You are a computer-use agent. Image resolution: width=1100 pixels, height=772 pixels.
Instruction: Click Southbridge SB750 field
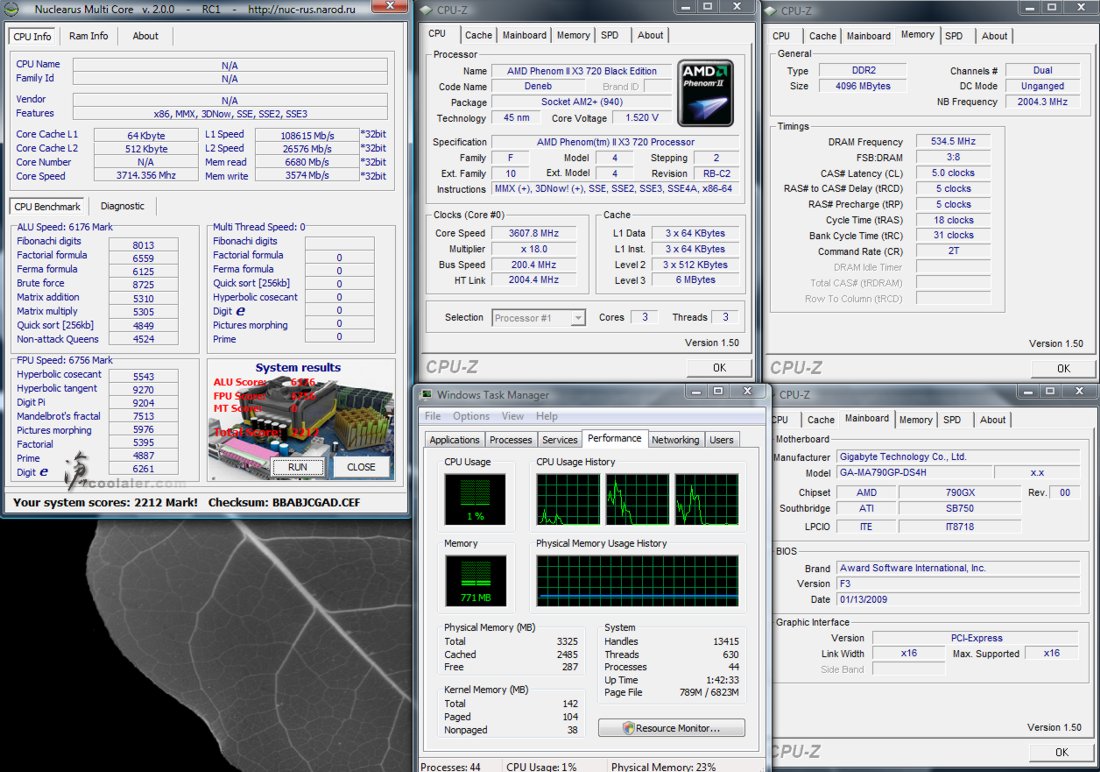(959, 508)
